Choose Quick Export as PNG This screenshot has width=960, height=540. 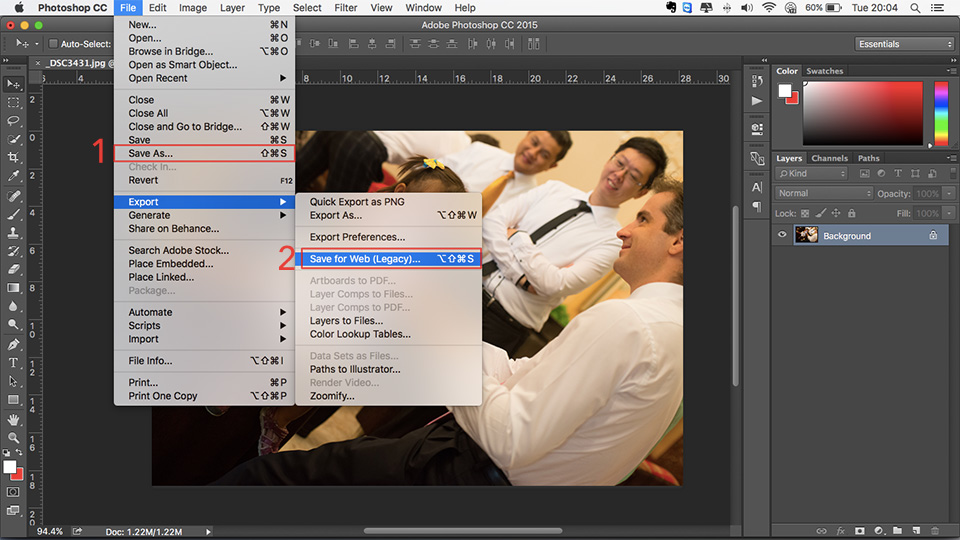point(389,201)
